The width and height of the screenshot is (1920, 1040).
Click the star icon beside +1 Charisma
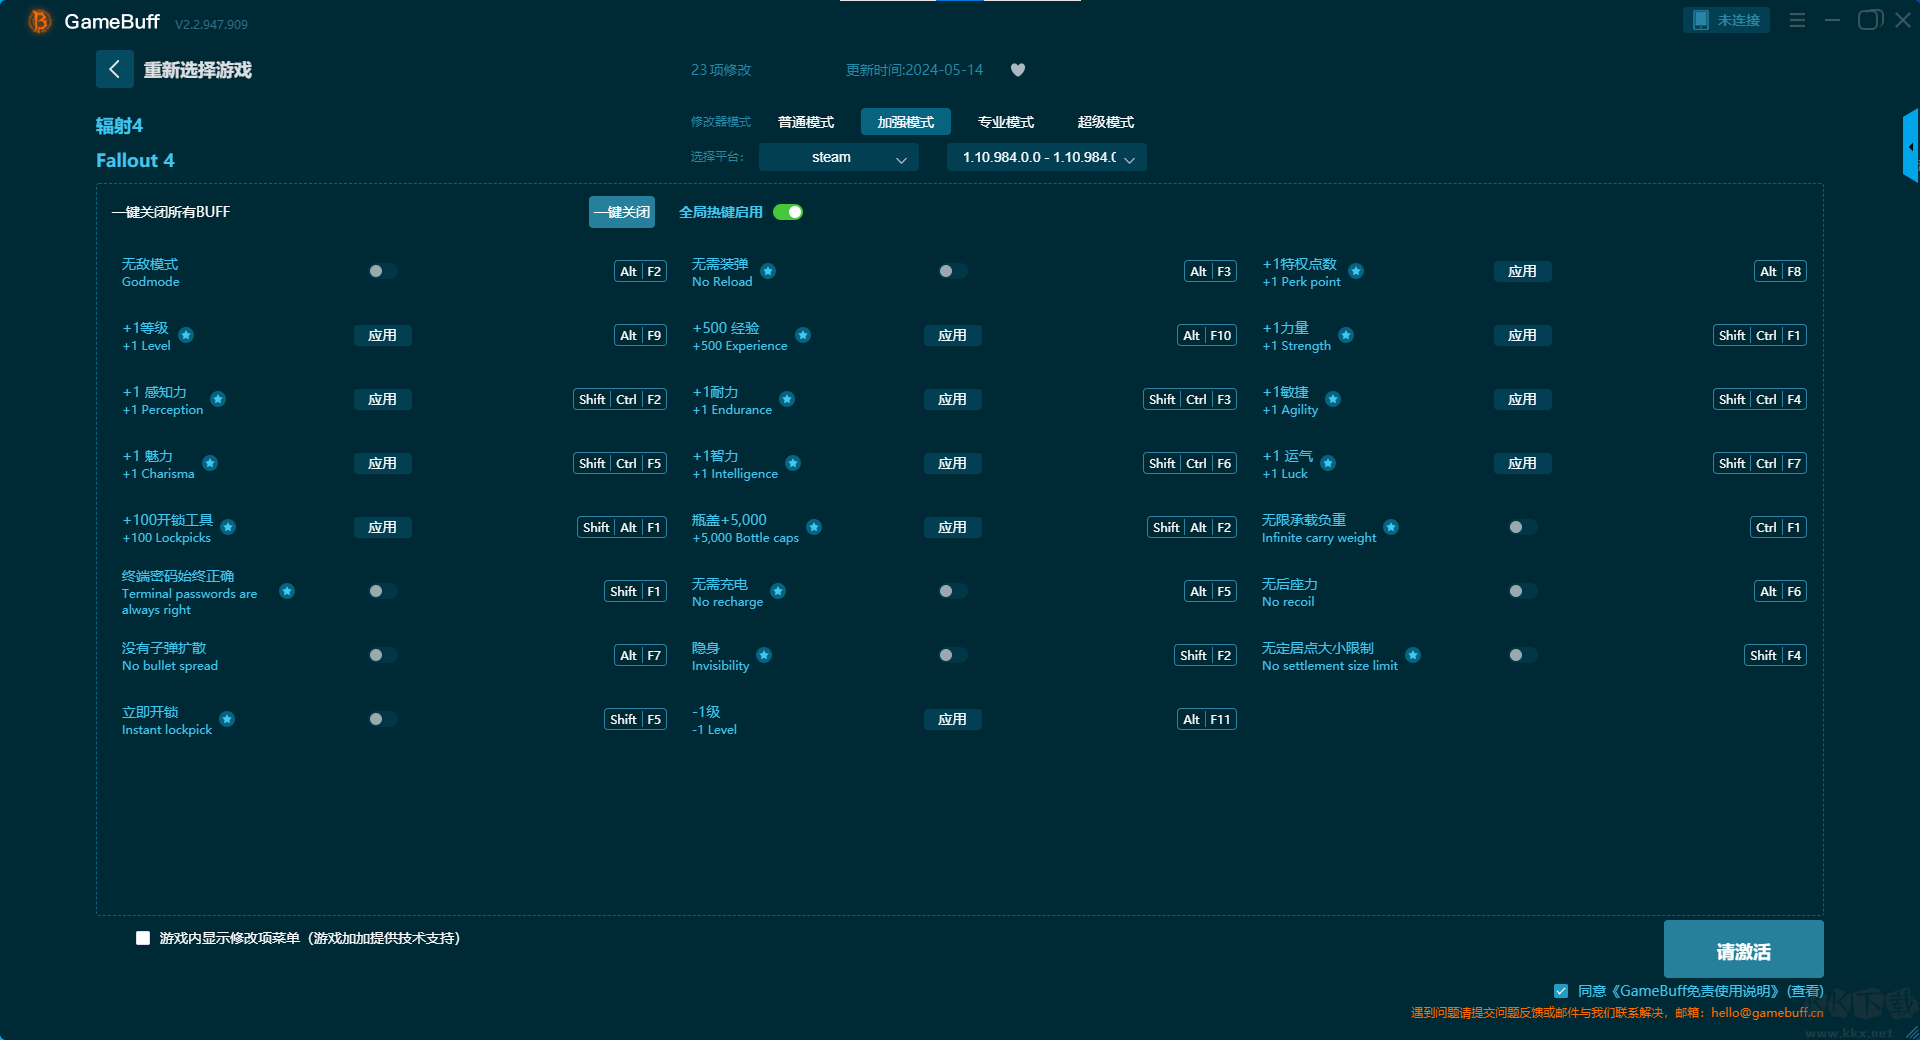coord(210,463)
